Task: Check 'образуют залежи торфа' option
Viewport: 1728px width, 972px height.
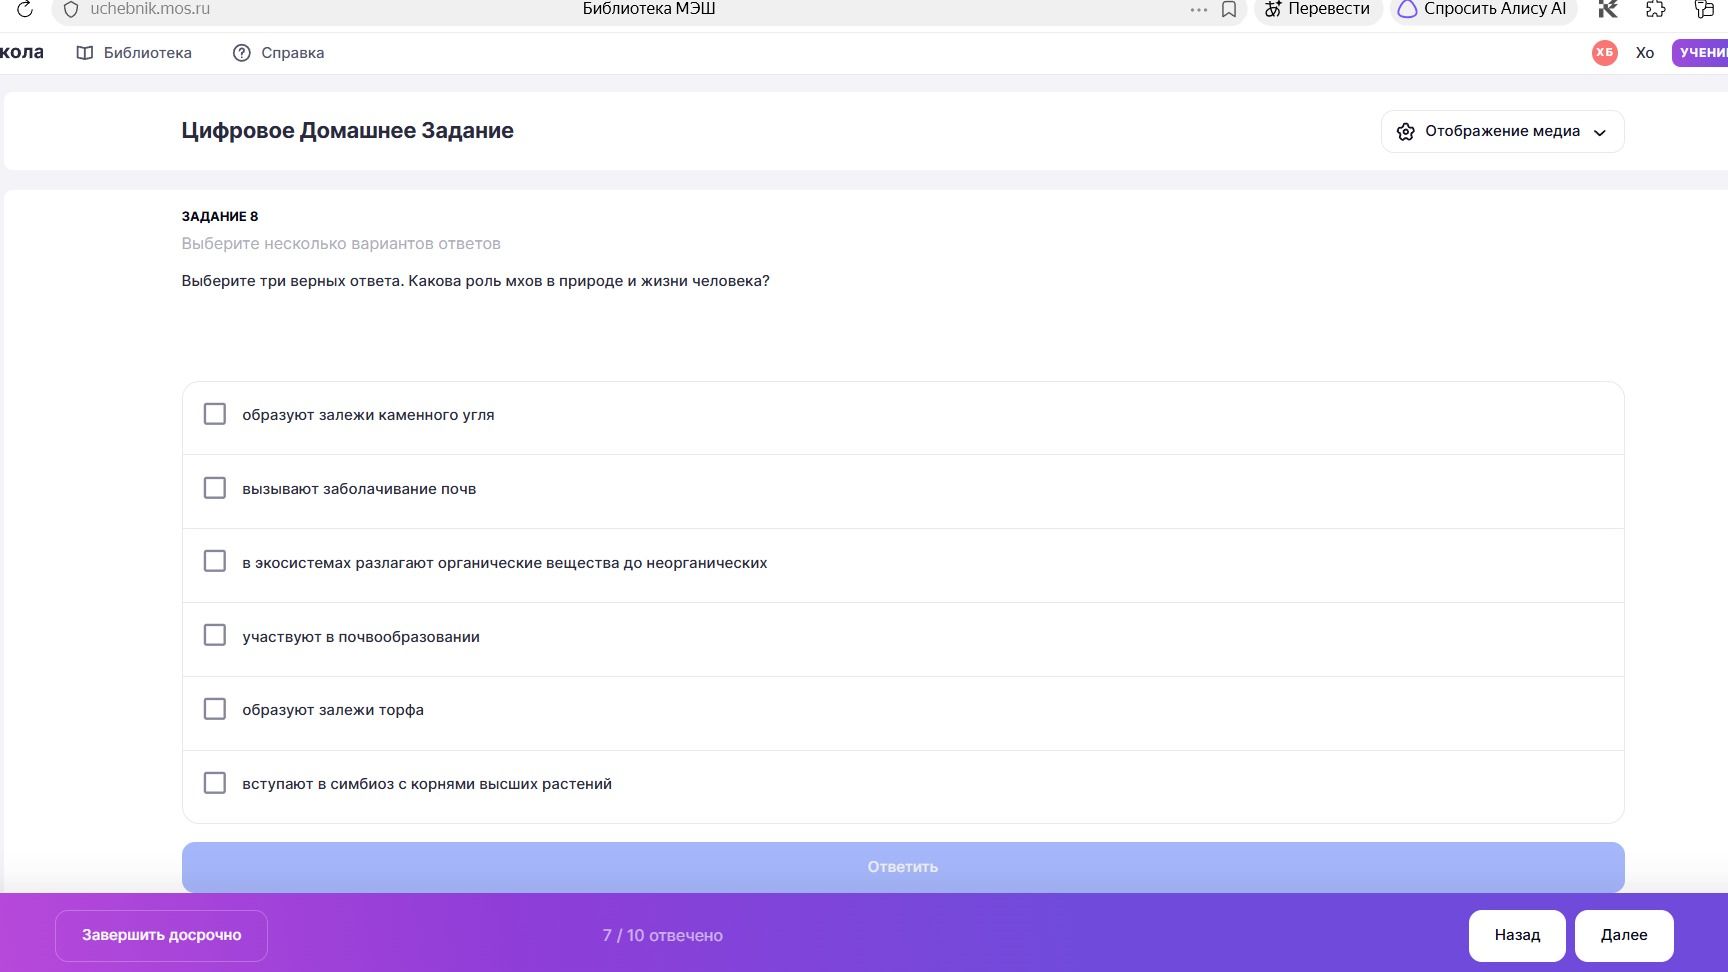Action: pos(215,709)
